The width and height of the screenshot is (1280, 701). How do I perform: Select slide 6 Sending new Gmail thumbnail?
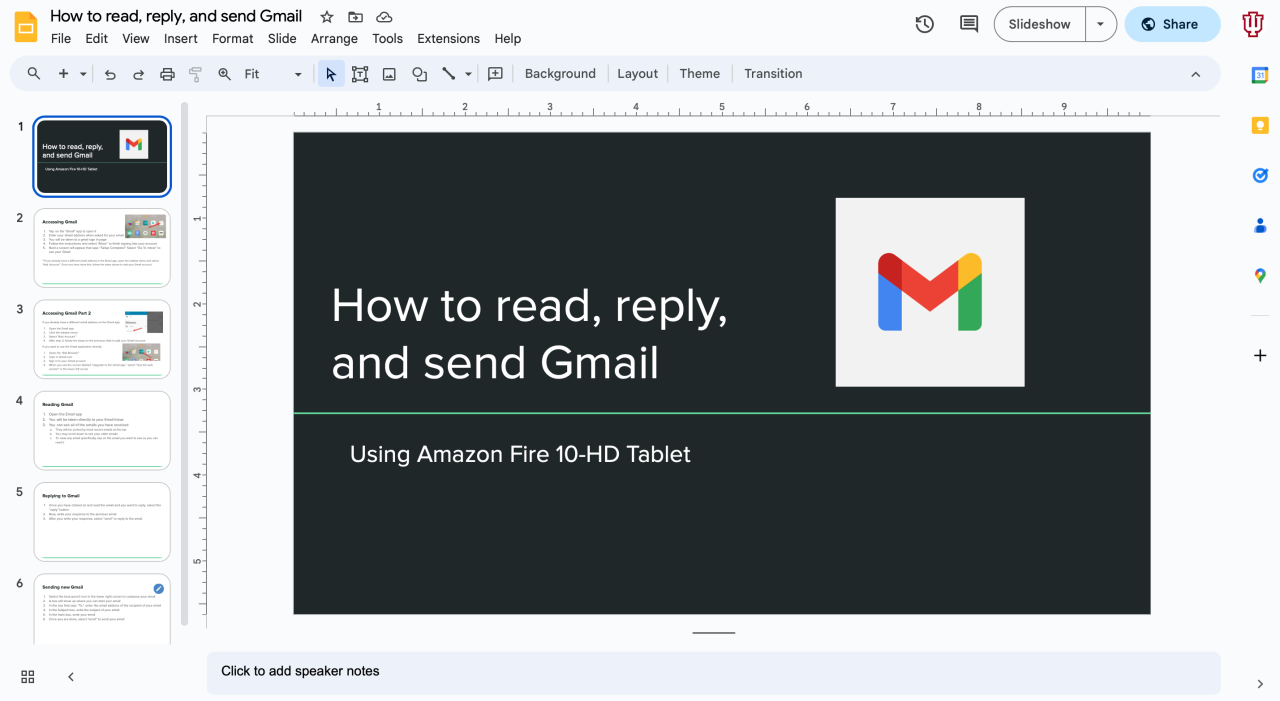(x=102, y=610)
